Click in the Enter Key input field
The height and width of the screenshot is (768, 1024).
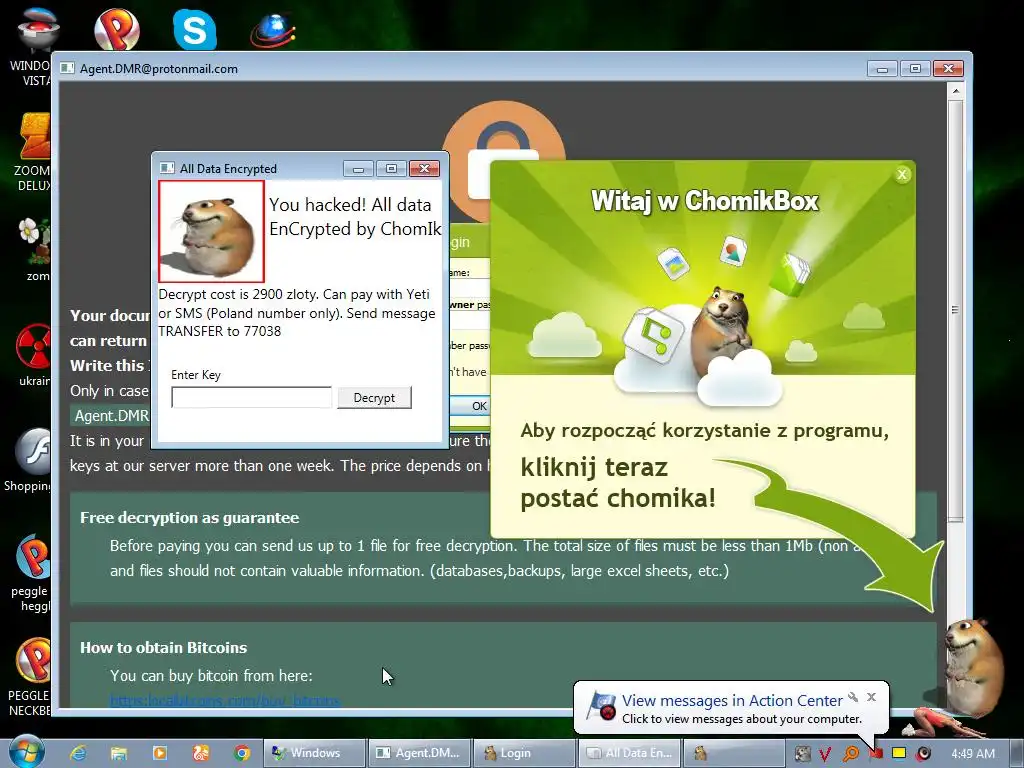click(251, 397)
